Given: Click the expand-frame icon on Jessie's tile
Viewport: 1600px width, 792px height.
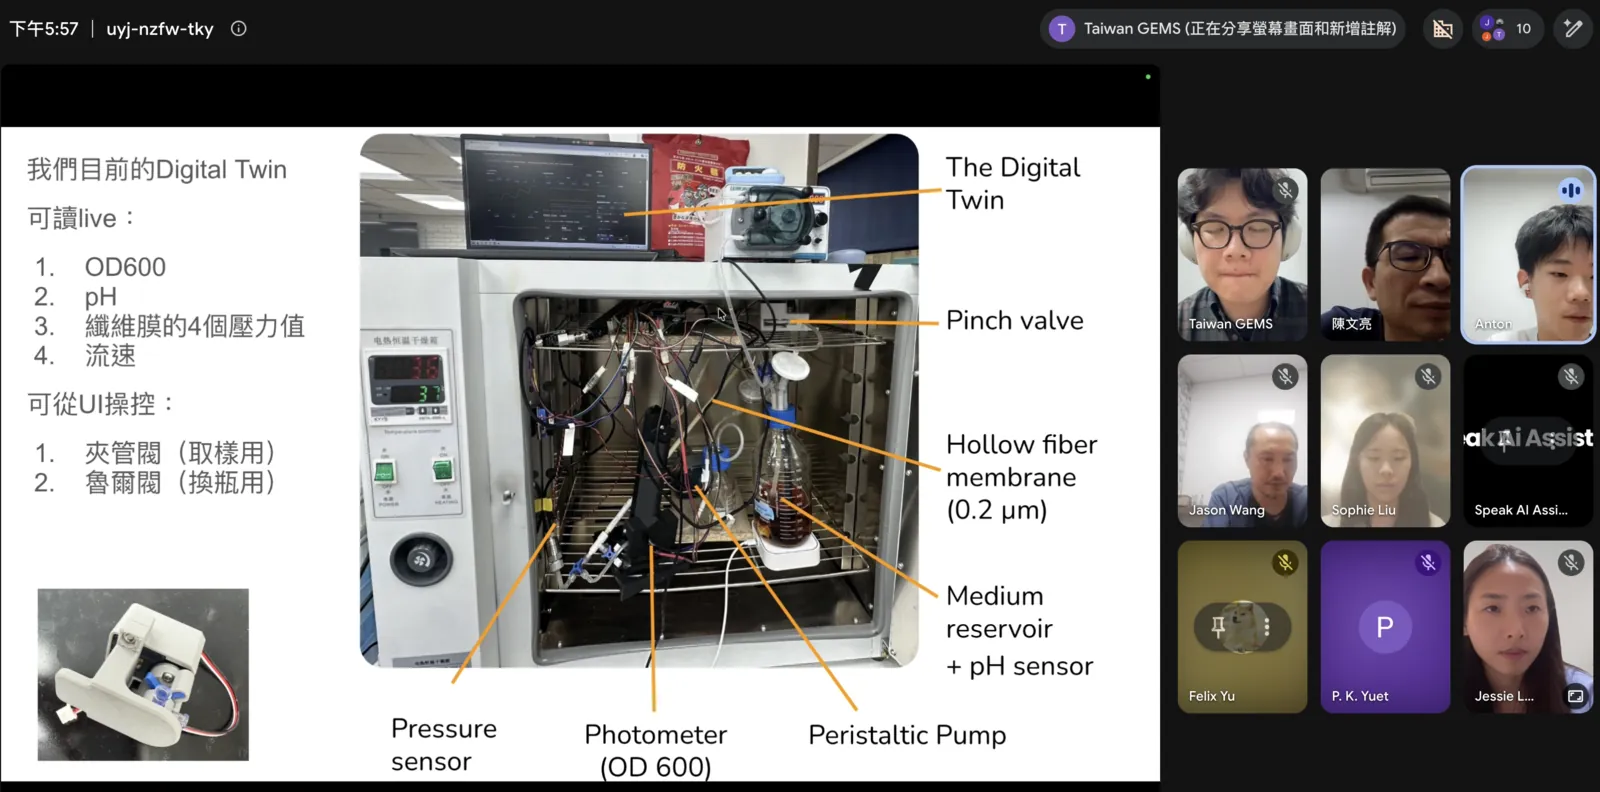Looking at the screenshot, I should tap(1575, 696).
